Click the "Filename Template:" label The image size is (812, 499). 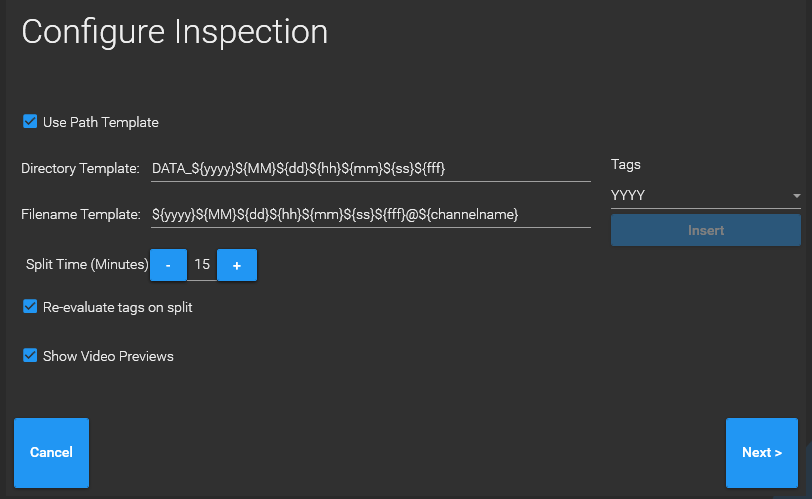tap(80, 214)
